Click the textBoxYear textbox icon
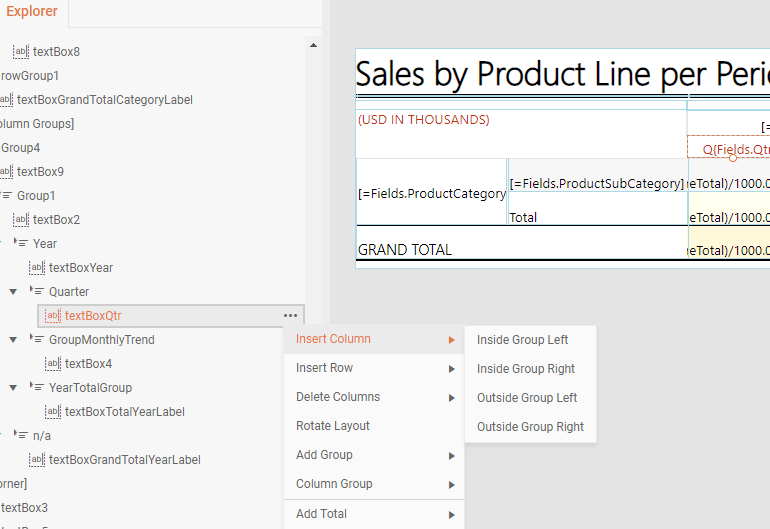The width and height of the screenshot is (770, 529). pyautogui.click(x=37, y=268)
